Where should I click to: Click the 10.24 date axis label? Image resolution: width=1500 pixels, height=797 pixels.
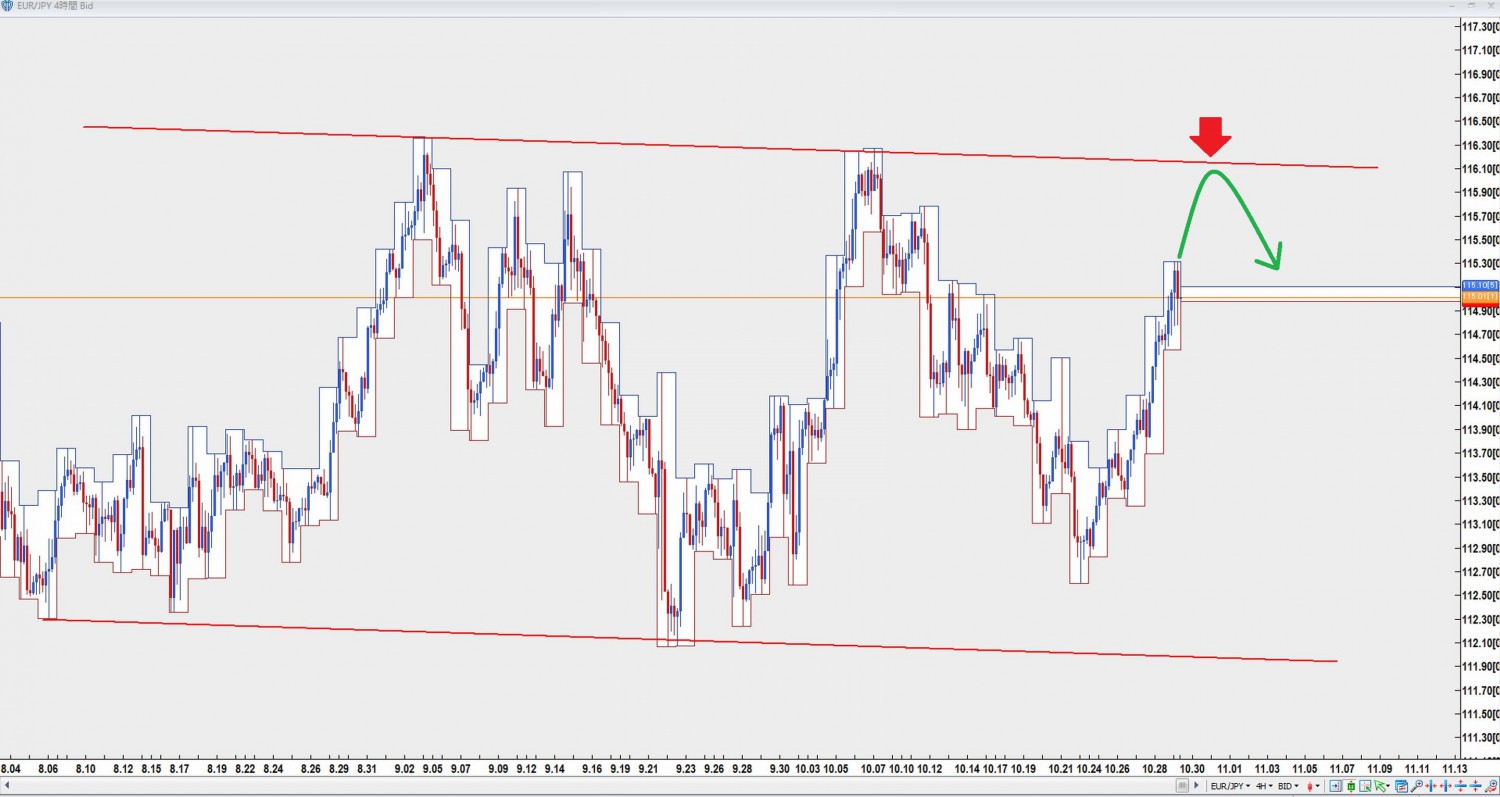click(1089, 769)
